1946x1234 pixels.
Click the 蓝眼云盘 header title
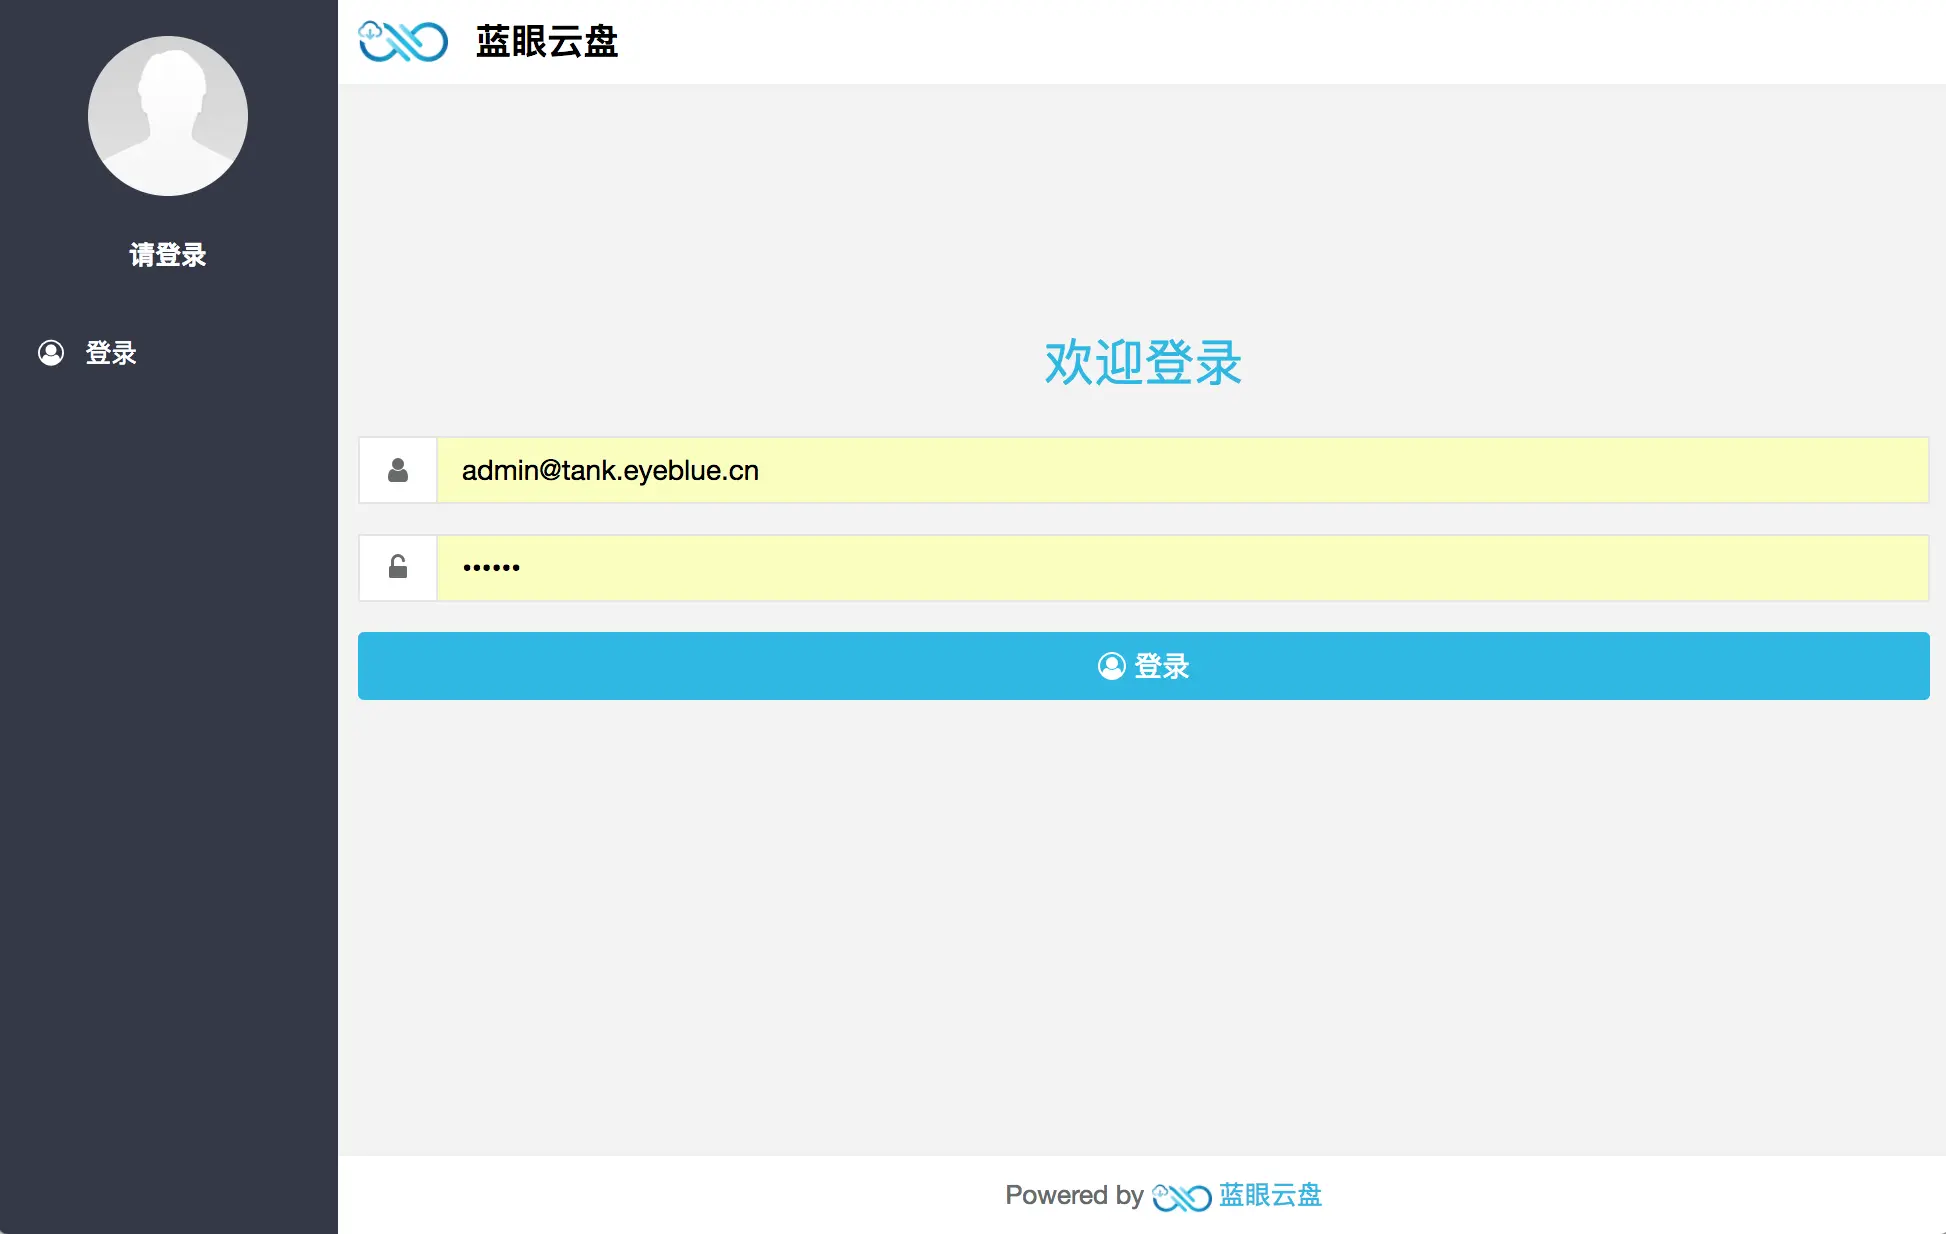tap(547, 41)
